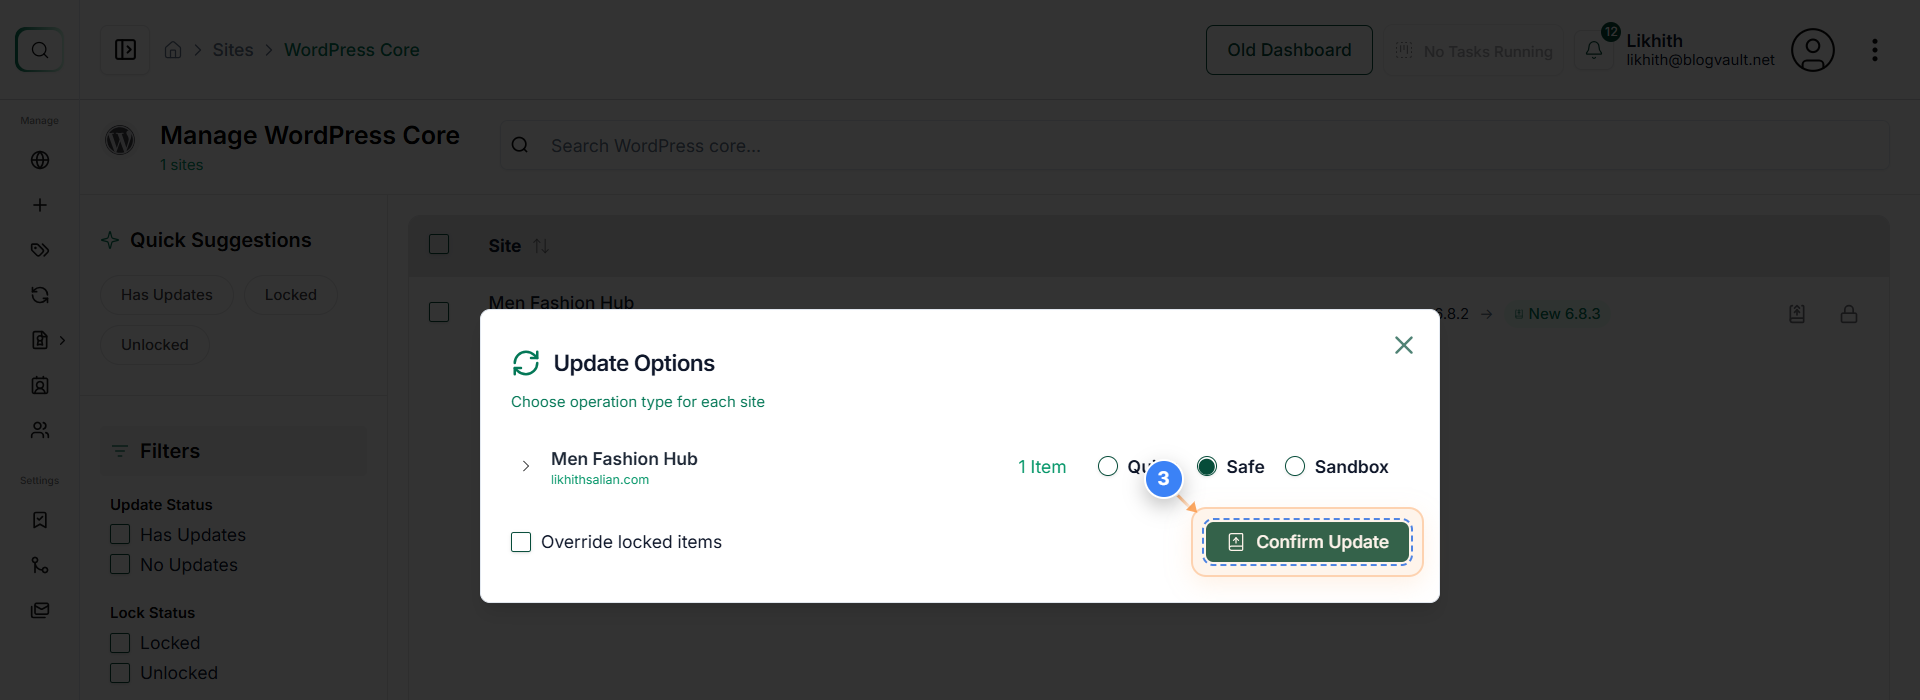Click the lock icon on Men Fashion Hub row
The width and height of the screenshot is (1920, 700).
[1849, 313]
